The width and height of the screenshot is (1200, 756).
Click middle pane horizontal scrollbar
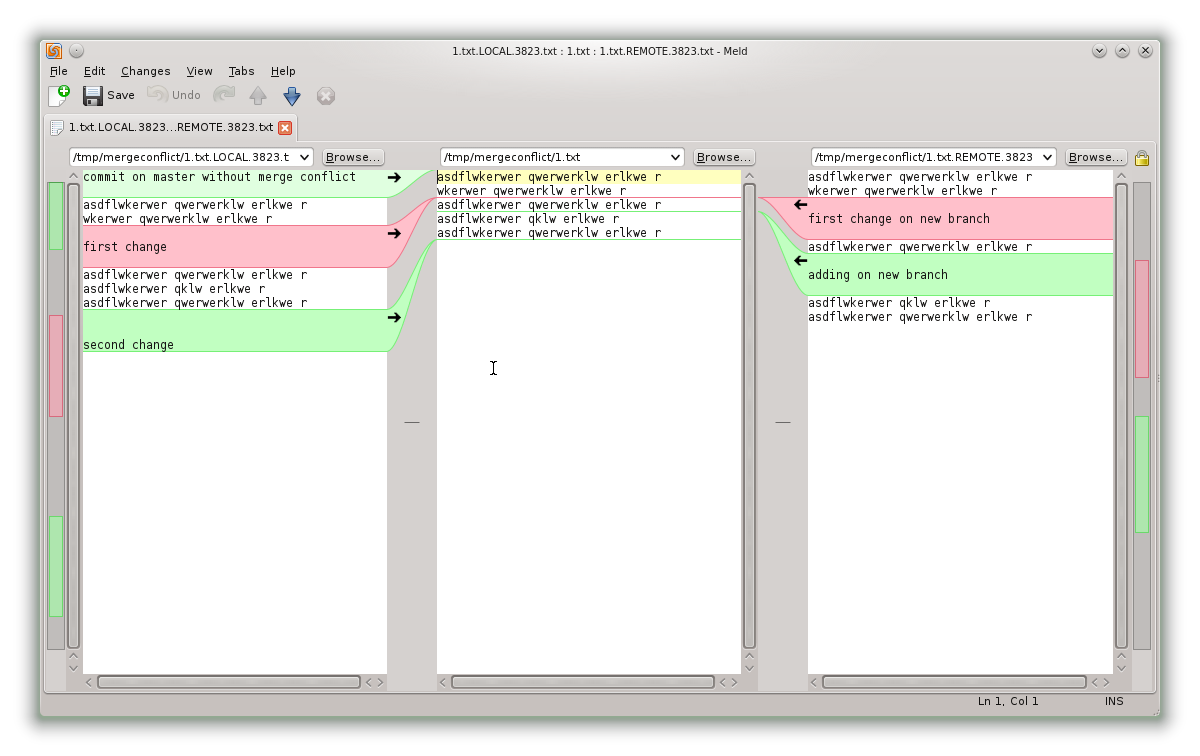coord(583,682)
